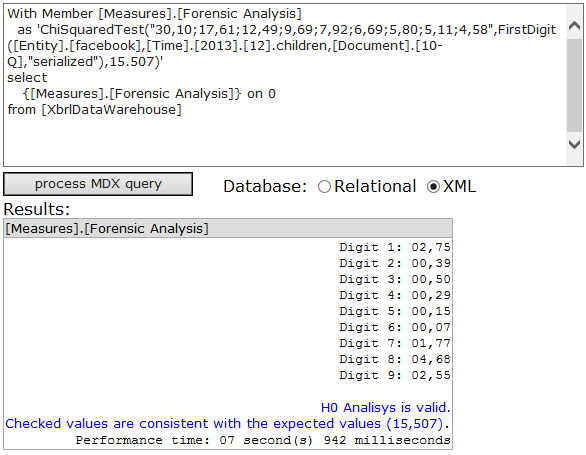
Task: Click the 'Digit 2: 00,39' result line
Action: 395,263
